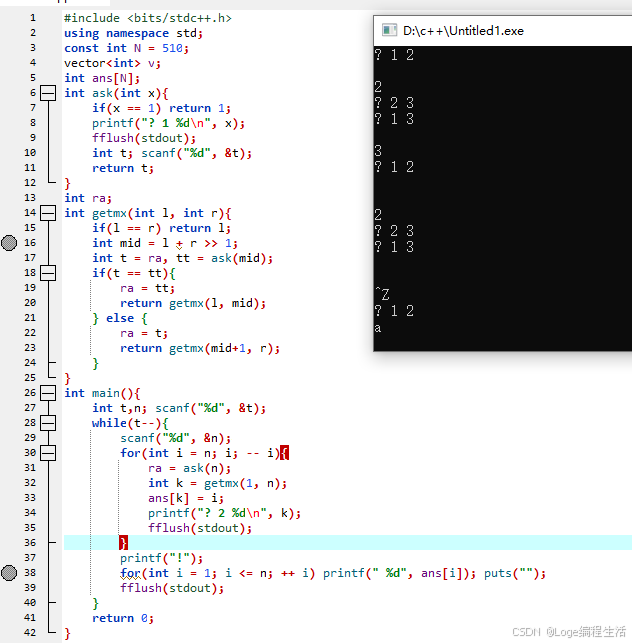This screenshot has height=643, width=632.
Task: Collapse the ask function fold at line 6
Action: (48, 93)
